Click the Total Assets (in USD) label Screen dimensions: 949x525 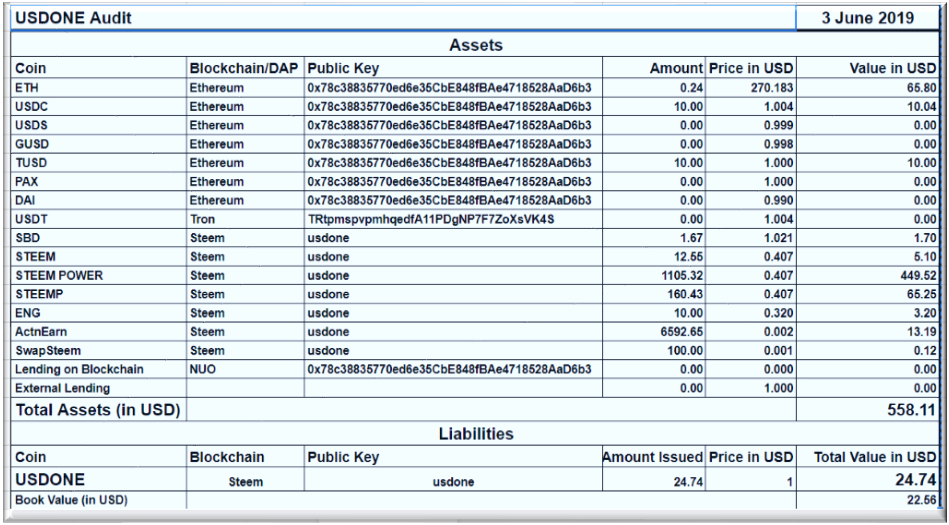coord(98,410)
